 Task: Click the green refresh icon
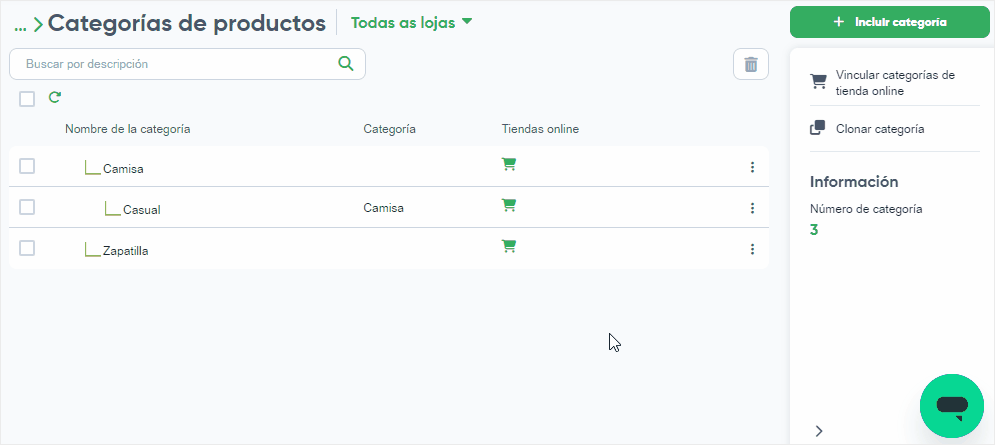(55, 97)
